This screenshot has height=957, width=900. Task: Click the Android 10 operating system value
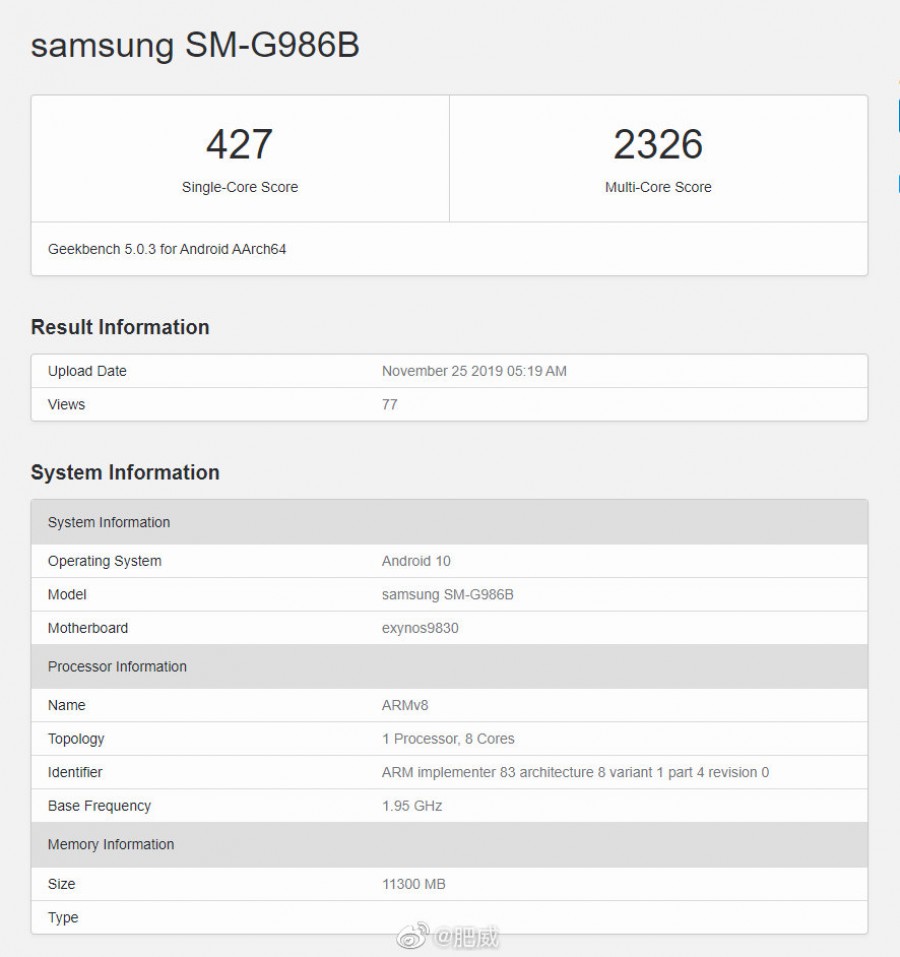pyautogui.click(x=416, y=561)
